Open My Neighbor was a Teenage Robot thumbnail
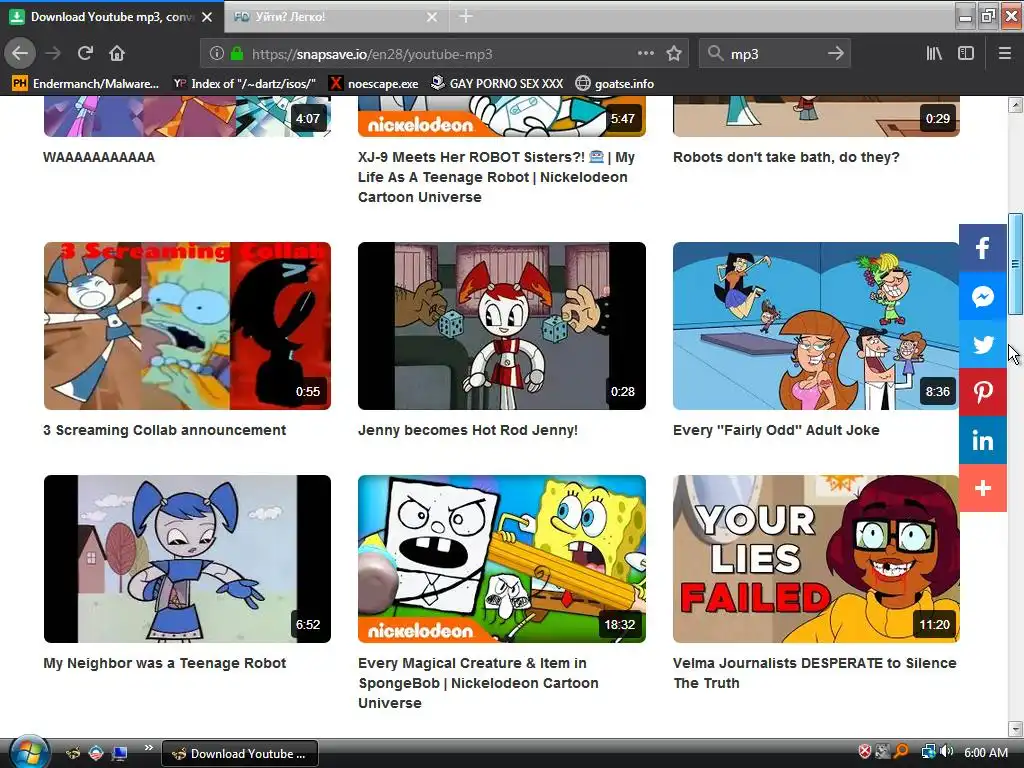The width and height of the screenshot is (1024, 768). (x=187, y=559)
